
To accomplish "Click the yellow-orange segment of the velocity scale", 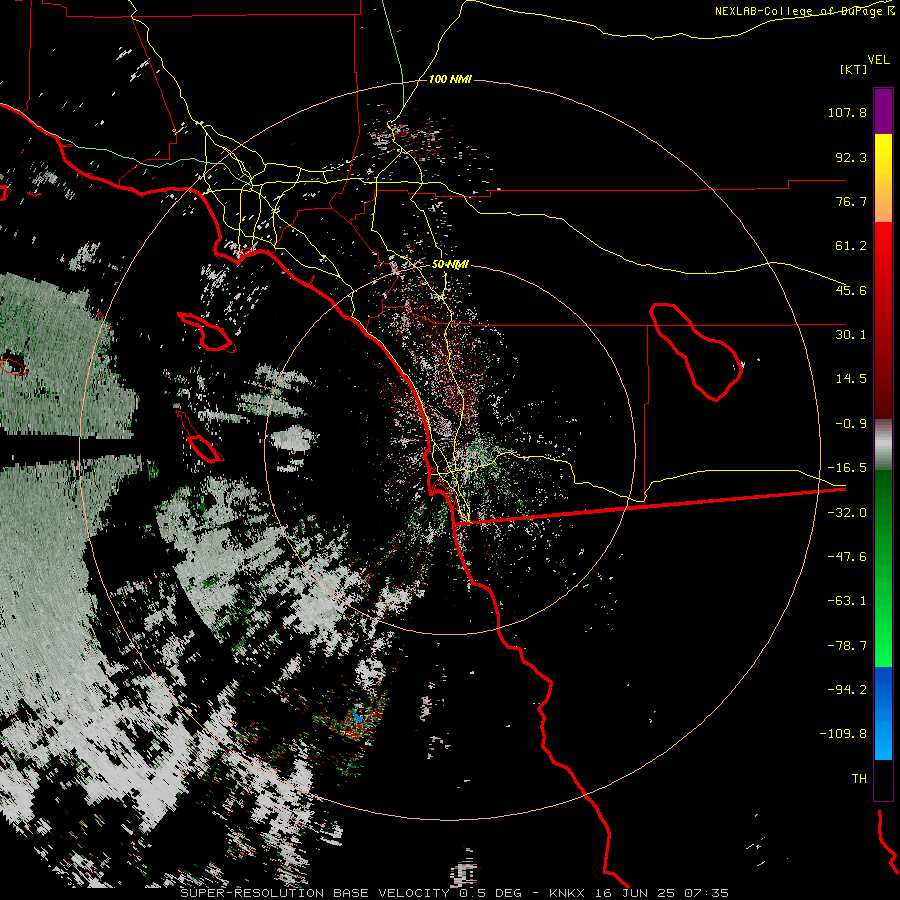I will [x=883, y=178].
